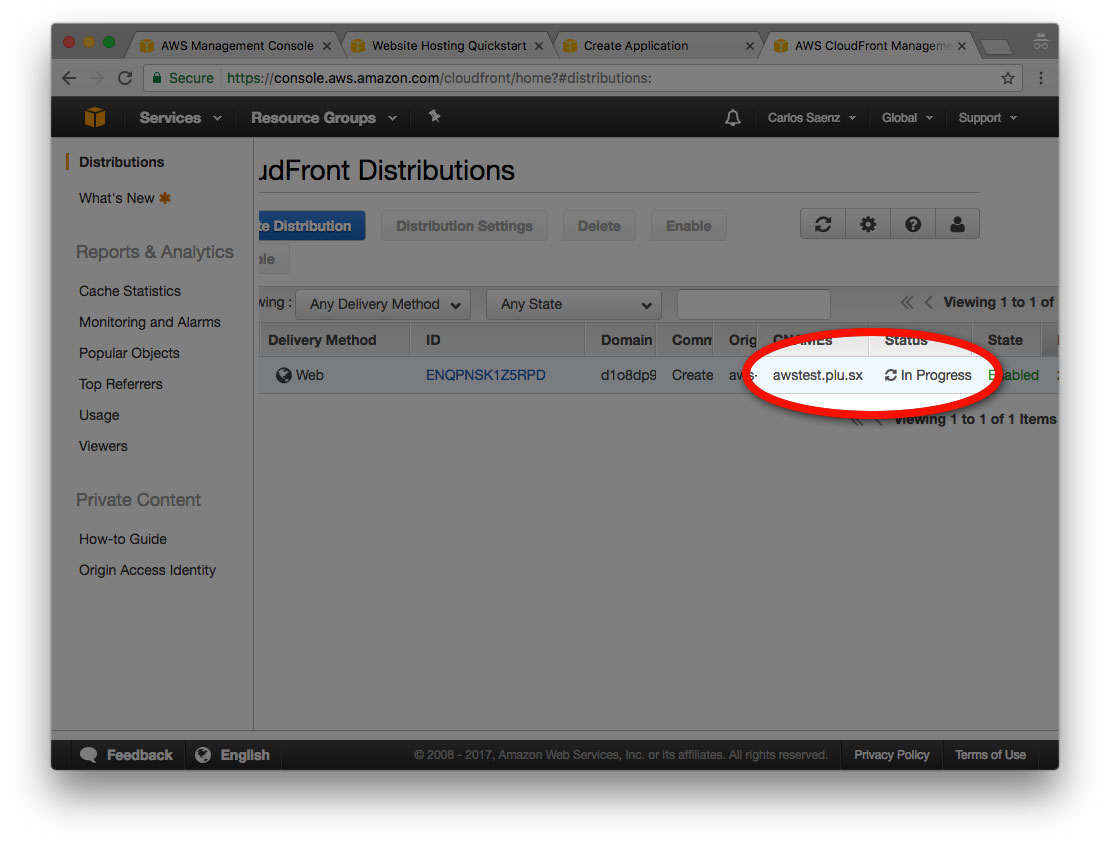Screen dimensions: 1120x859
Task: Click the AWS cube logo icon
Action: (95, 117)
